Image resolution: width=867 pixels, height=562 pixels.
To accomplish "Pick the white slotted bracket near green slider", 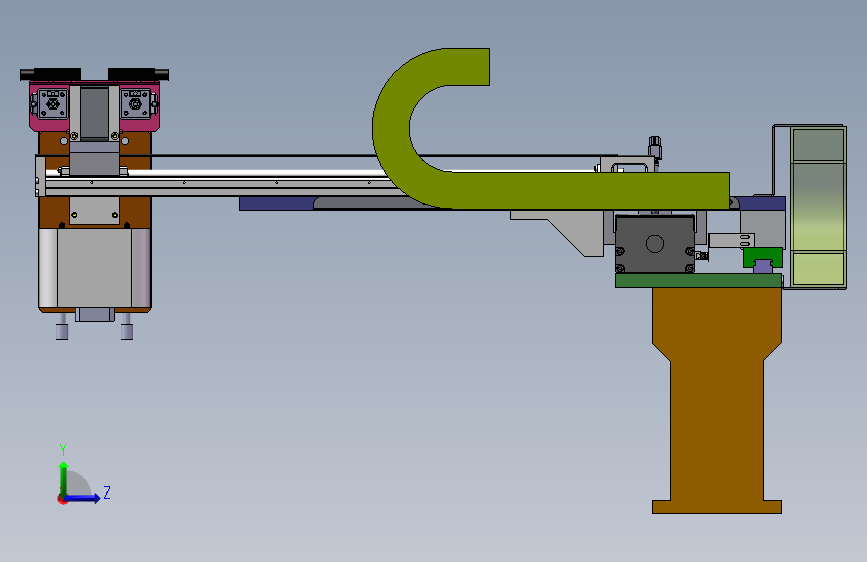I will [731, 241].
